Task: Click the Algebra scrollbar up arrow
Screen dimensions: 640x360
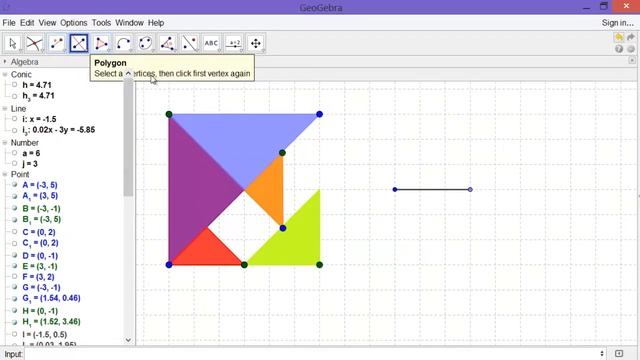Action: point(128,73)
